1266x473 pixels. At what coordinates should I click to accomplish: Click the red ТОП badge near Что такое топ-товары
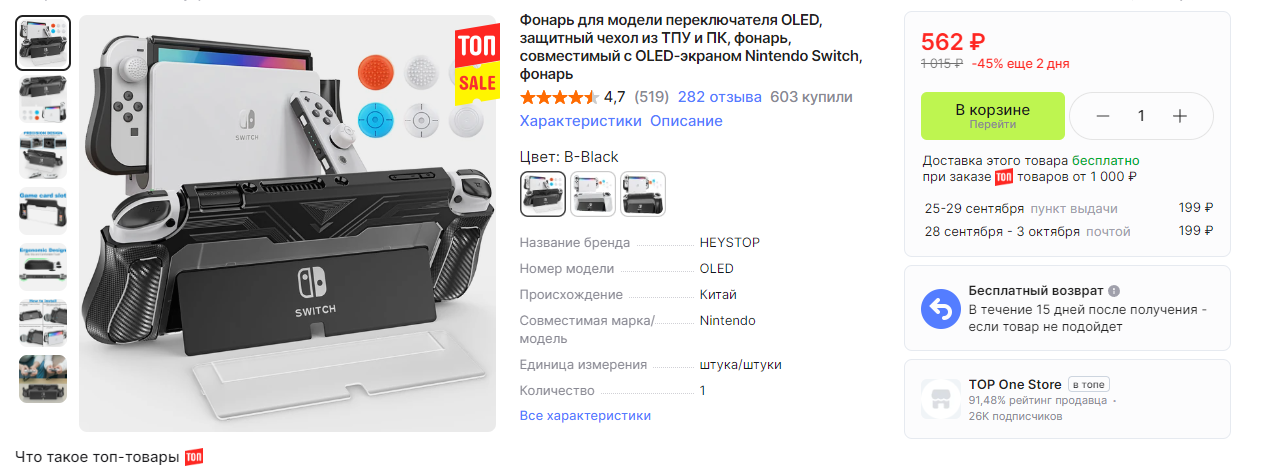click(x=194, y=457)
